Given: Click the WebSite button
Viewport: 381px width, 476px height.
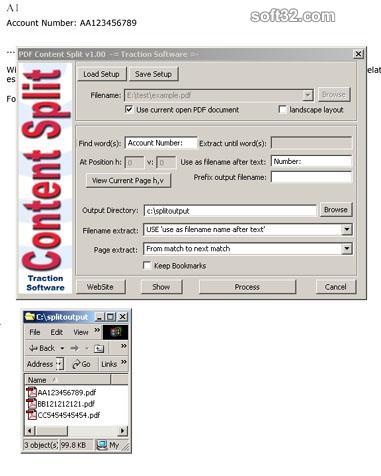Looking at the screenshot, I should (101, 287).
